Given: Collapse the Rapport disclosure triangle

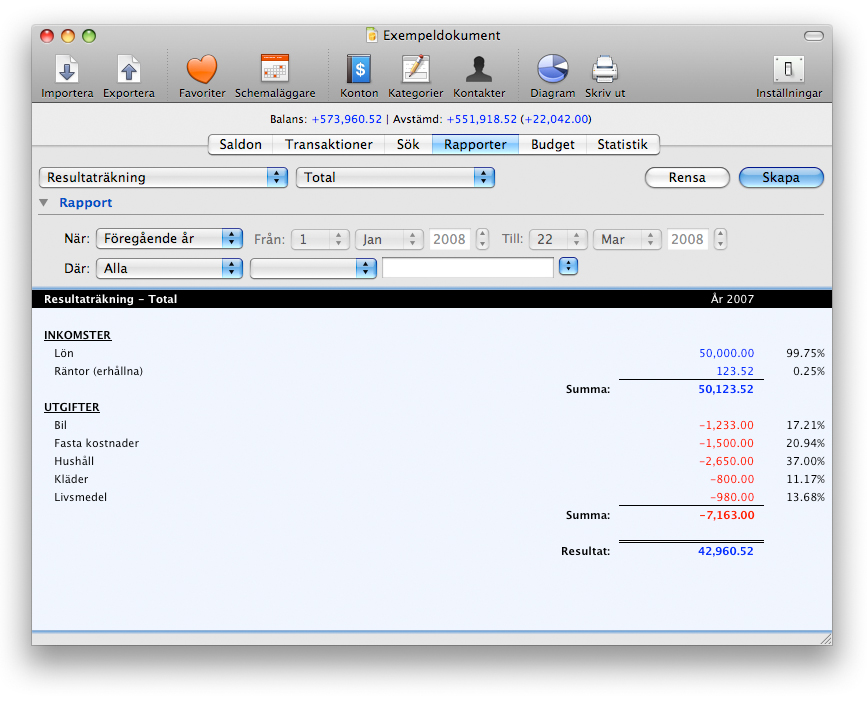Looking at the screenshot, I should [x=44, y=203].
